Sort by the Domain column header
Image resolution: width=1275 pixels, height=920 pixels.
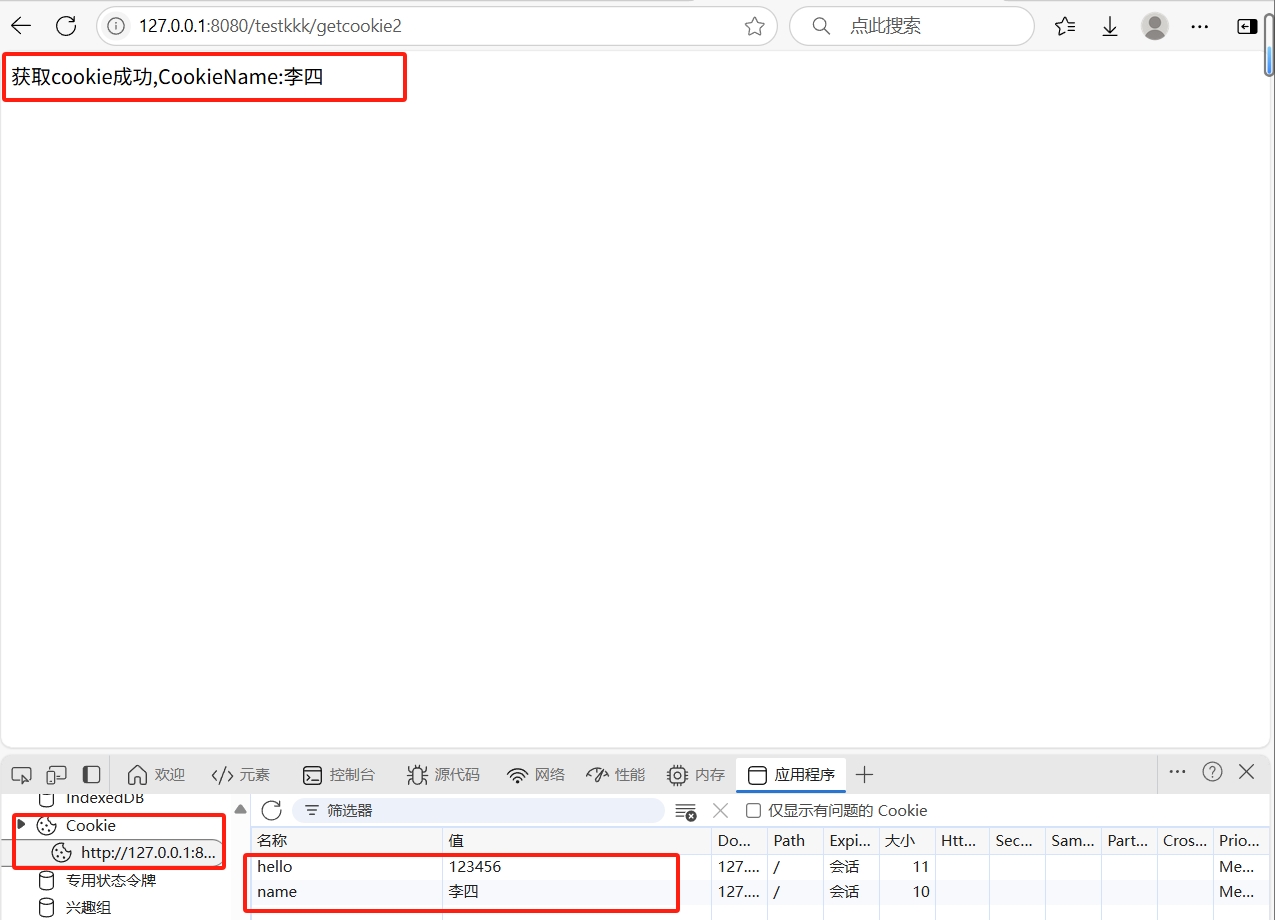tap(739, 841)
